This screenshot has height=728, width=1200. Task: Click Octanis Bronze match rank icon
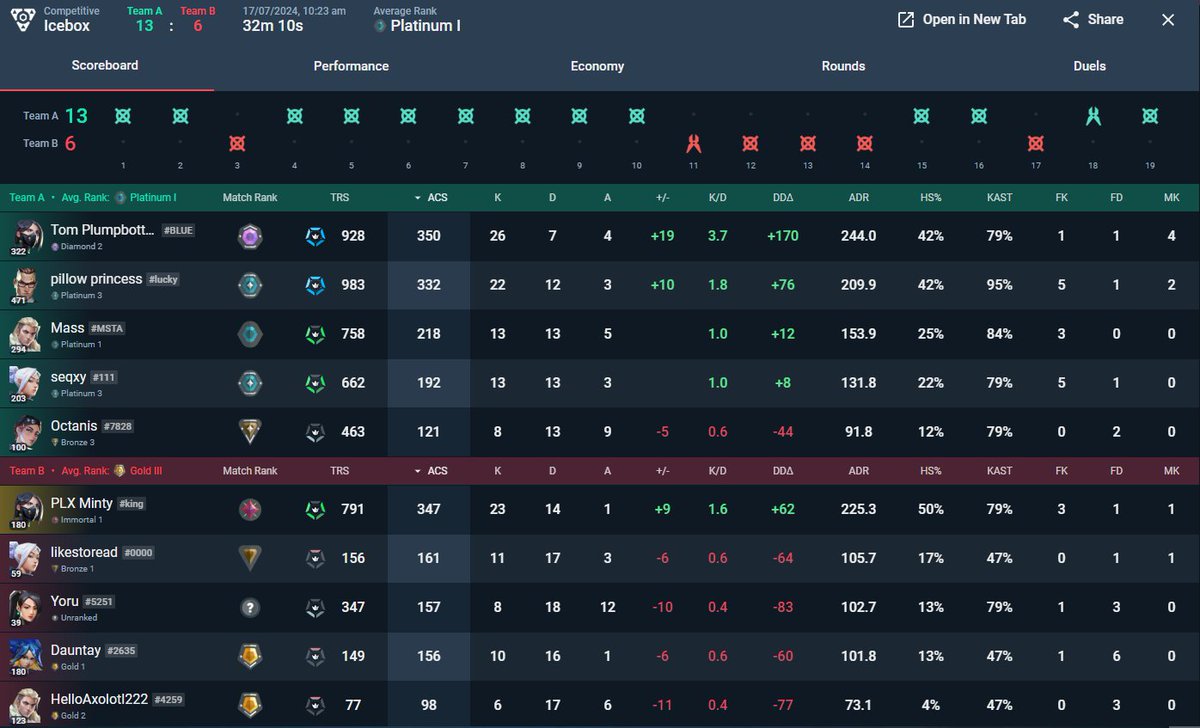pyautogui.click(x=250, y=432)
